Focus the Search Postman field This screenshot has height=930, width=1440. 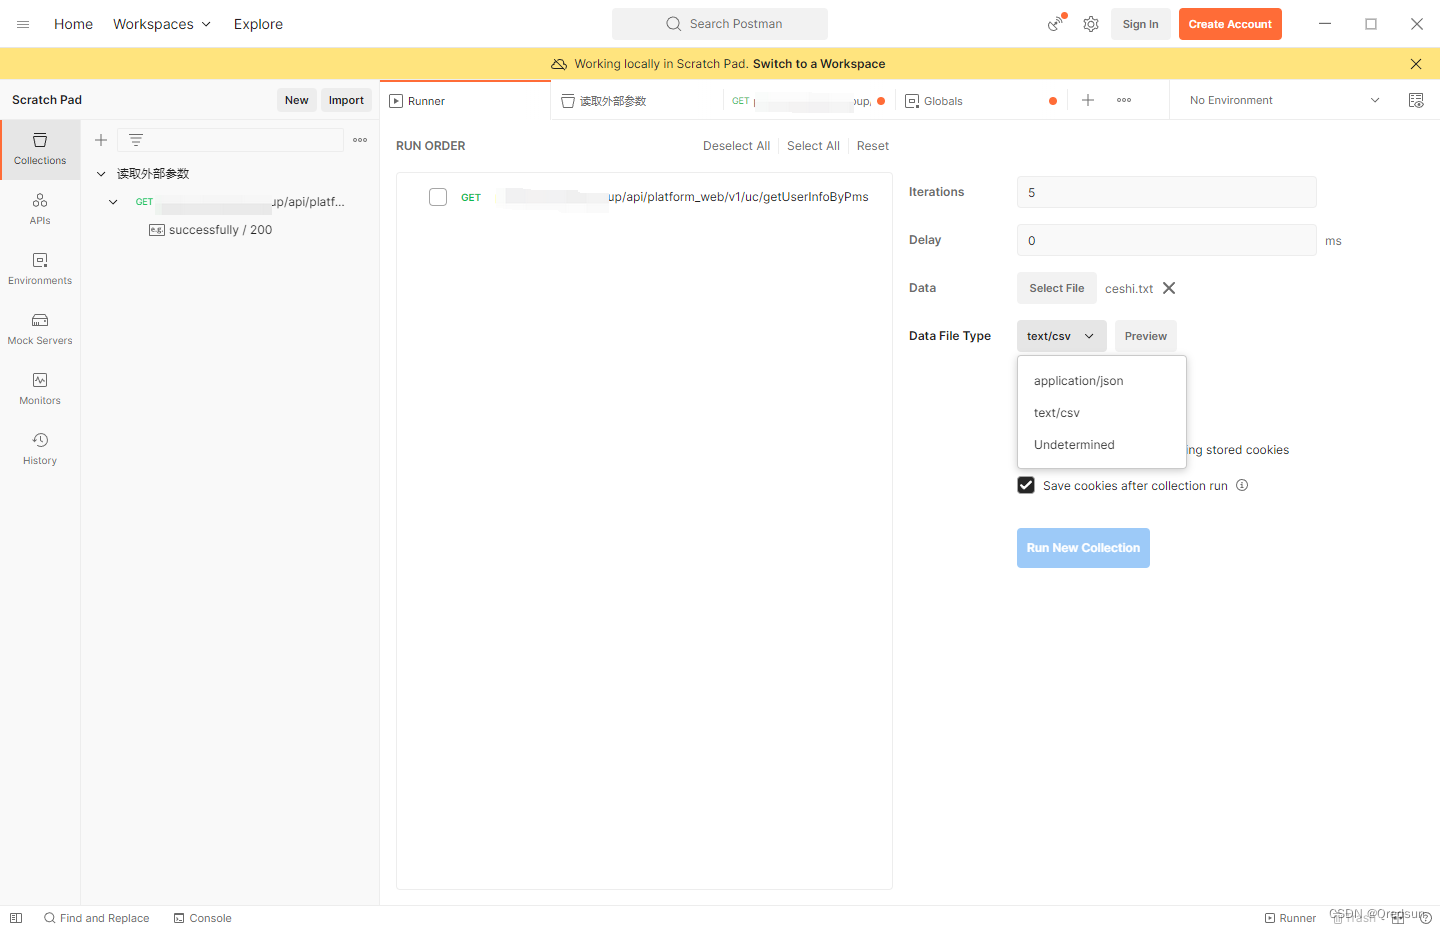pos(720,24)
